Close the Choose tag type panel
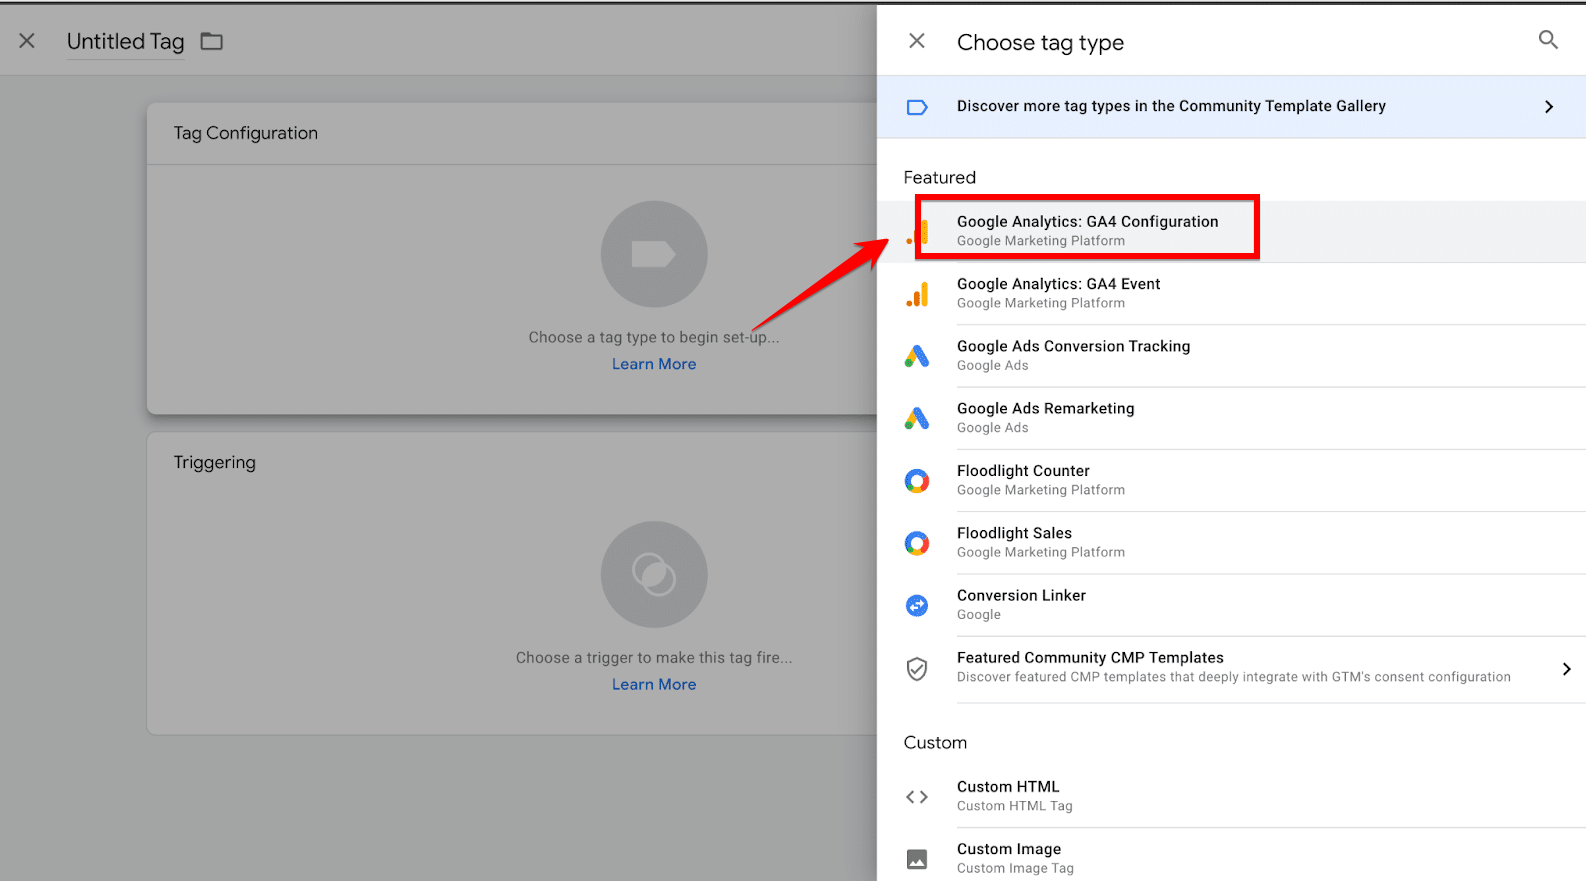 (916, 41)
